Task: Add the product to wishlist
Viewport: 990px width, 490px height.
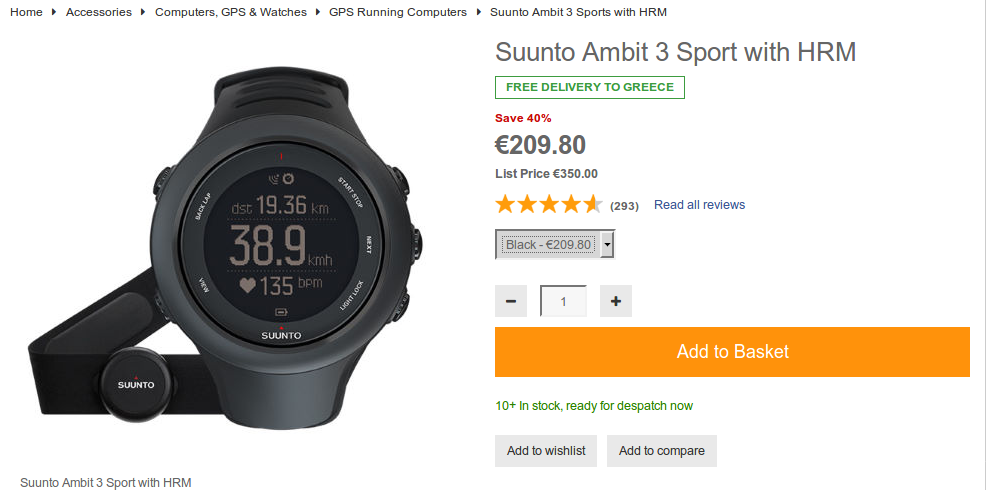Action: [546, 451]
